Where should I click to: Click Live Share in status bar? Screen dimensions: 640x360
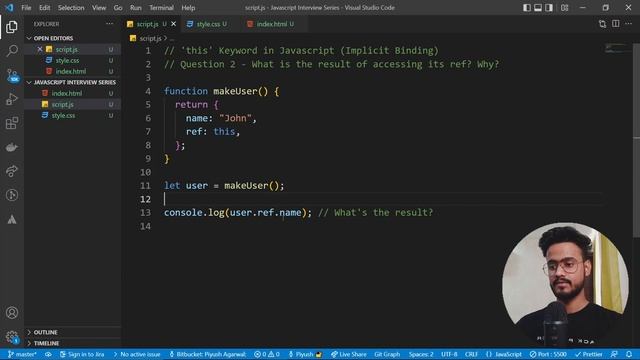point(348,354)
